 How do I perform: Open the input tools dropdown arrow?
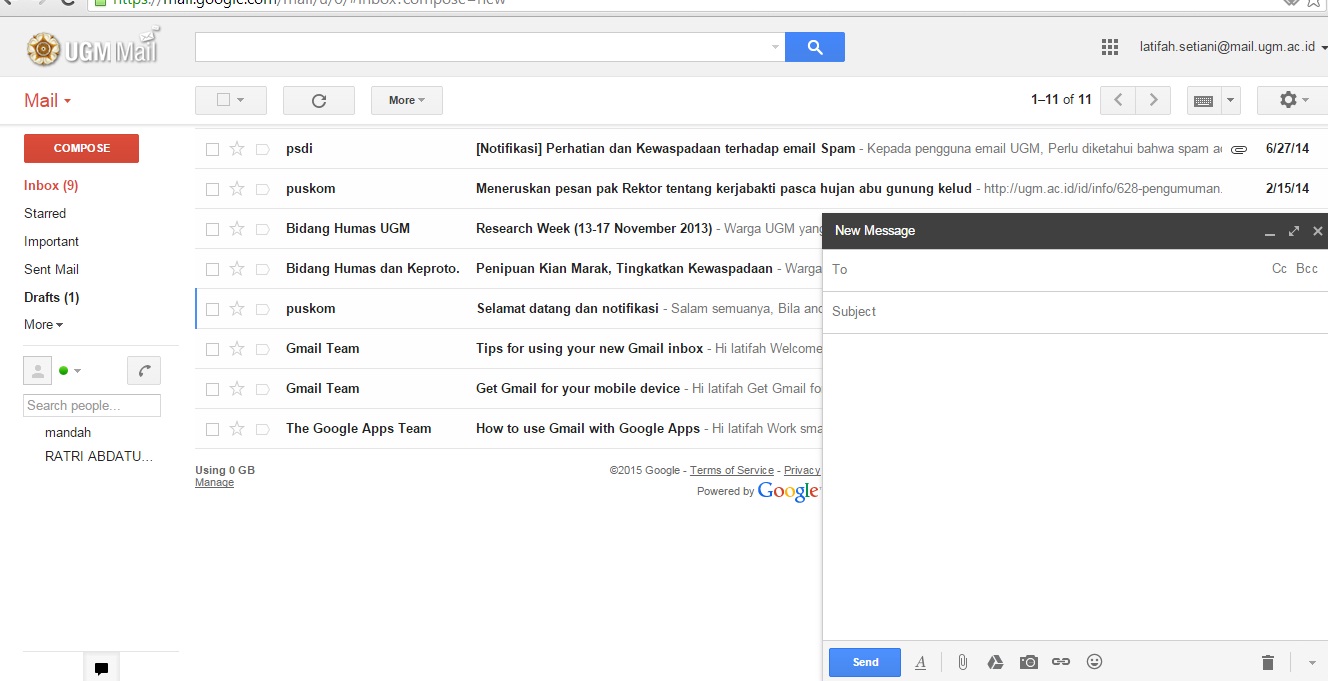pyautogui.click(x=1230, y=100)
